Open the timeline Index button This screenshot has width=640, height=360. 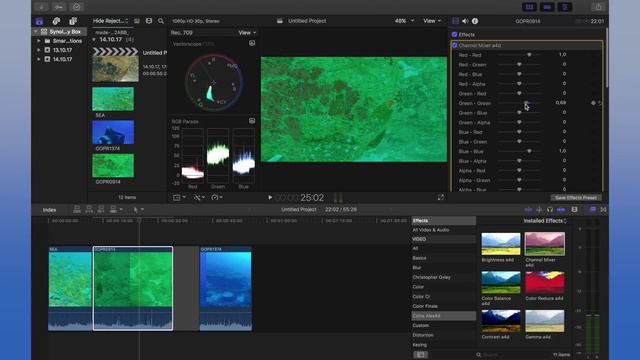click(x=49, y=210)
